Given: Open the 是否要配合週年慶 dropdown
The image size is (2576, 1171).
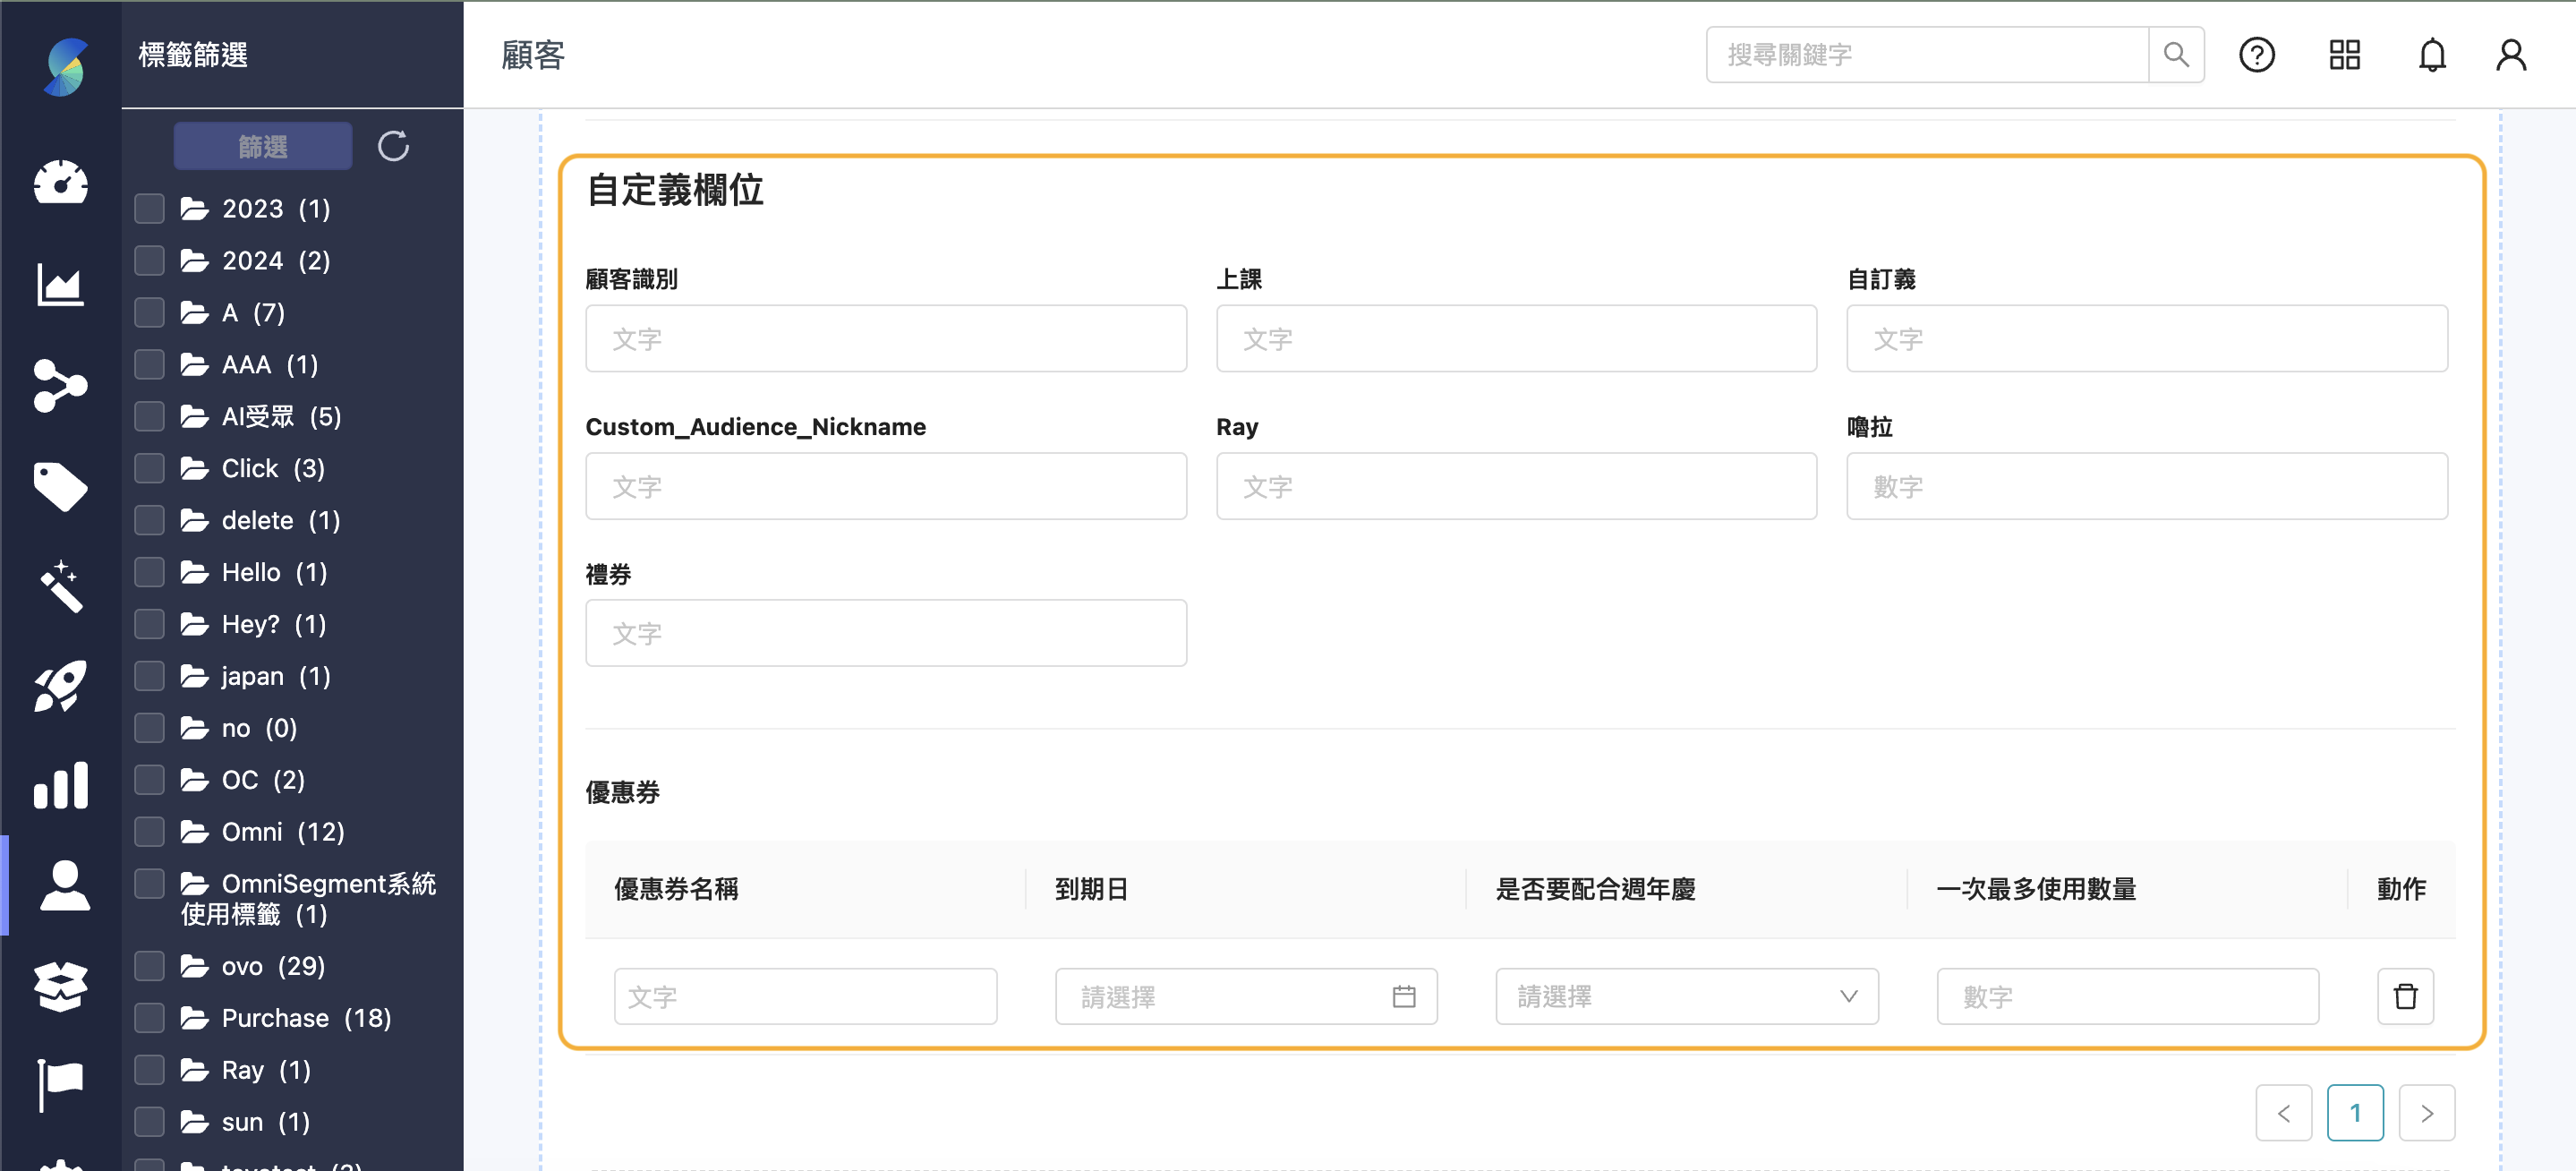Looking at the screenshot, I should [1686, 996].
